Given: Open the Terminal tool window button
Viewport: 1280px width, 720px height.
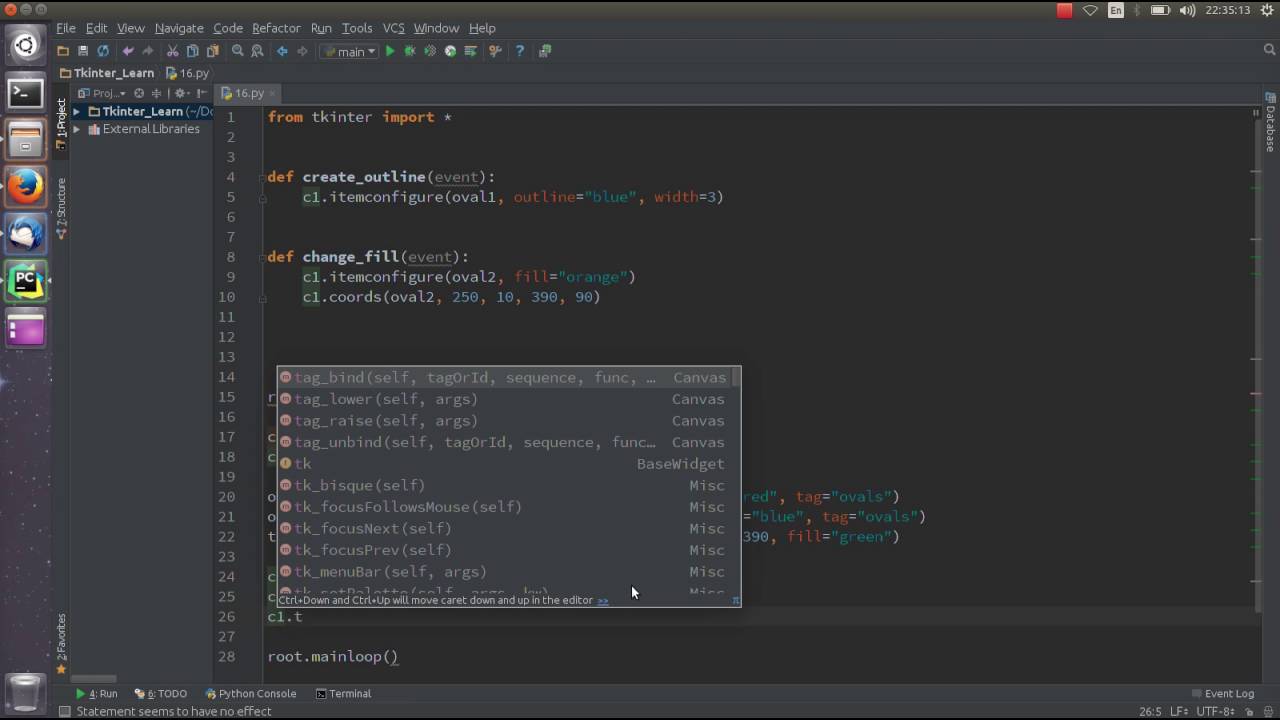Looking at the screenshot, I should (343, 693).
